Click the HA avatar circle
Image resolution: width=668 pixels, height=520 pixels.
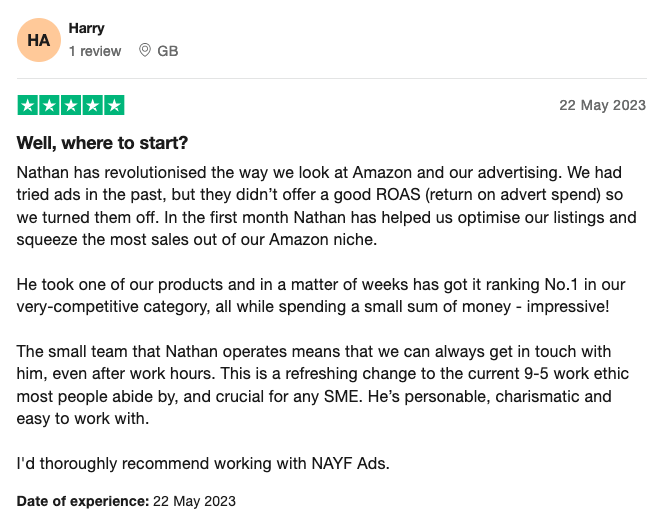39,40
